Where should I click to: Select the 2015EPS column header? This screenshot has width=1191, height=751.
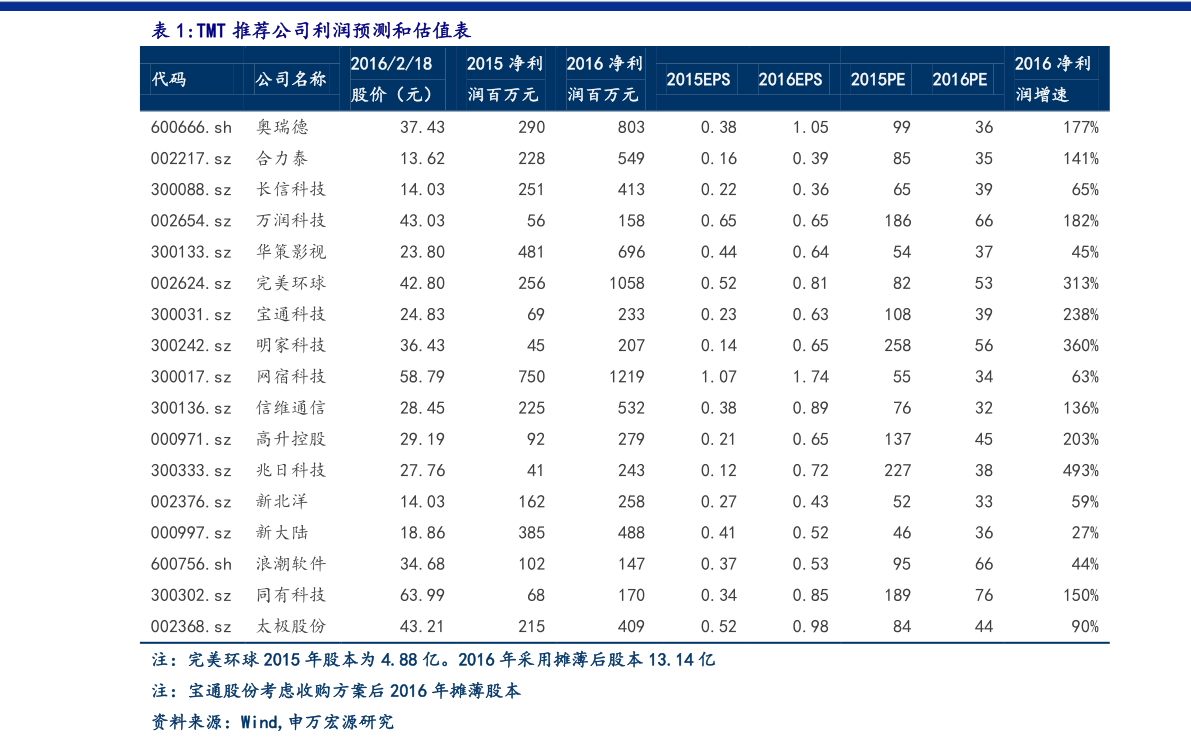point(698,79)
